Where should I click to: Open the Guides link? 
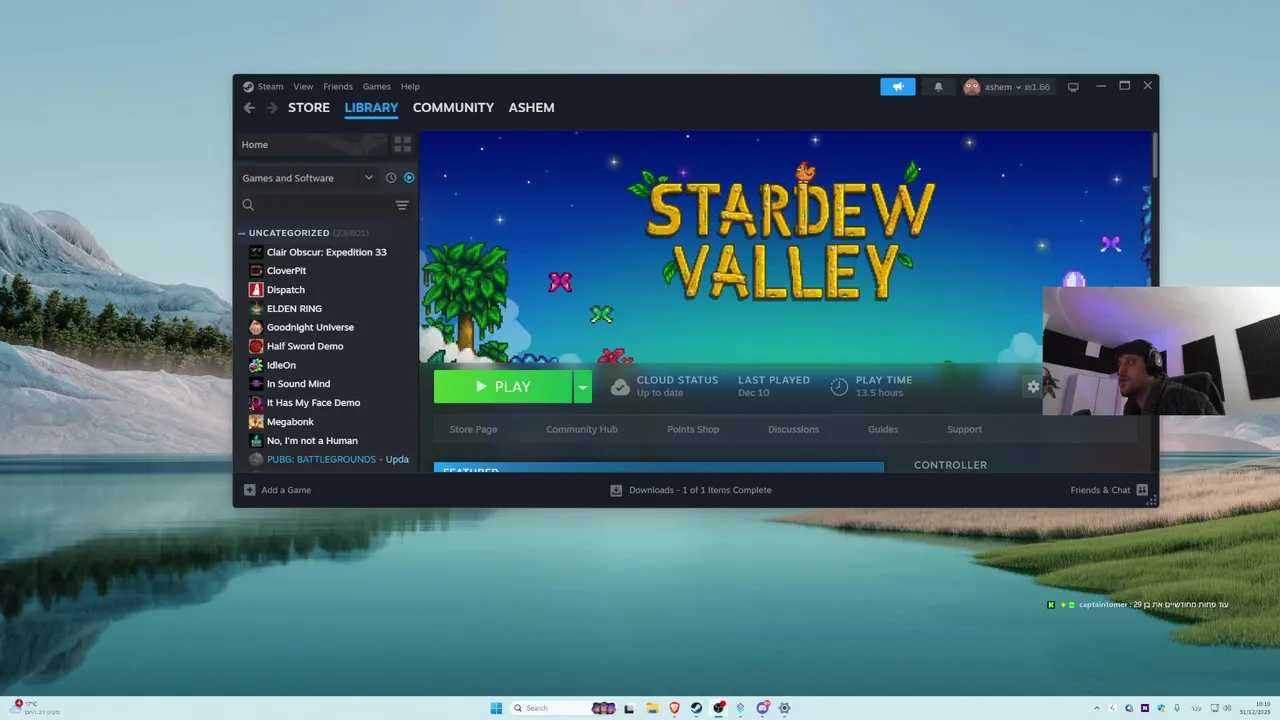pyautogui.click(x=883, y=430)
